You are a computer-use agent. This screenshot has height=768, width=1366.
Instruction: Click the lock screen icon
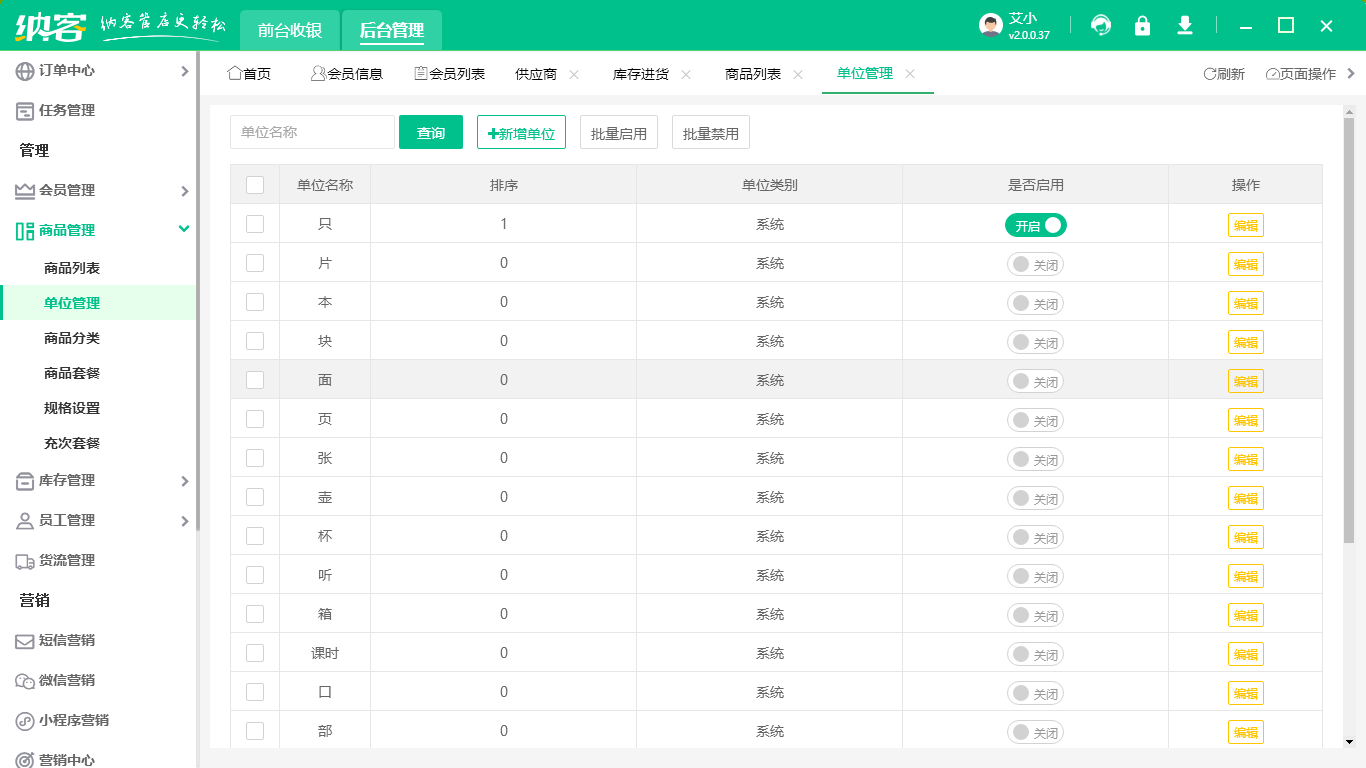pyautogui.click(x=1142, y=26)
